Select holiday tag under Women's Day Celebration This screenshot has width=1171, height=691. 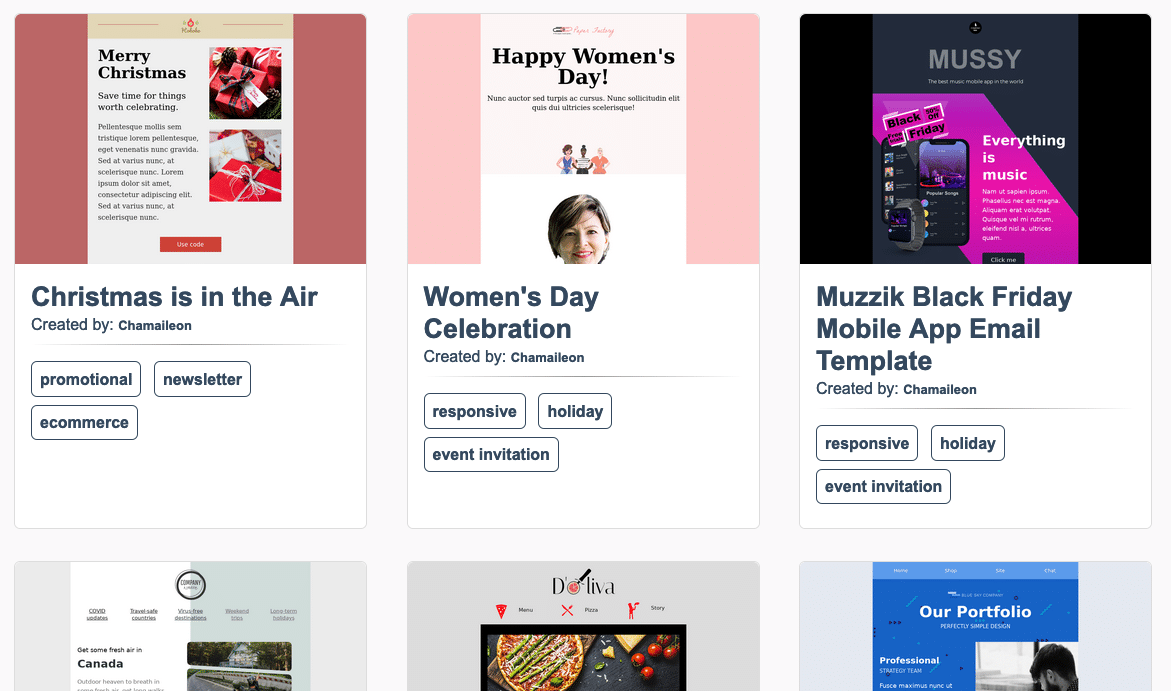[575, 412]
